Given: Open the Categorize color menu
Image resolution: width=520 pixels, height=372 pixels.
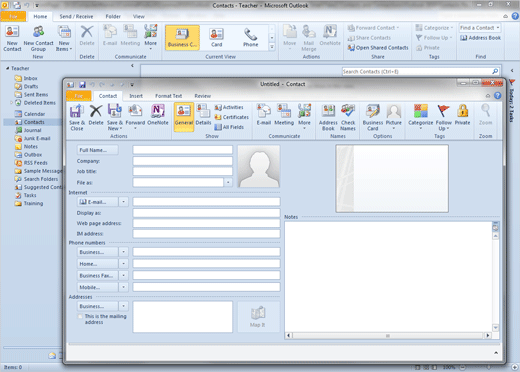Looking at the screenshot, I should point(420,117).
